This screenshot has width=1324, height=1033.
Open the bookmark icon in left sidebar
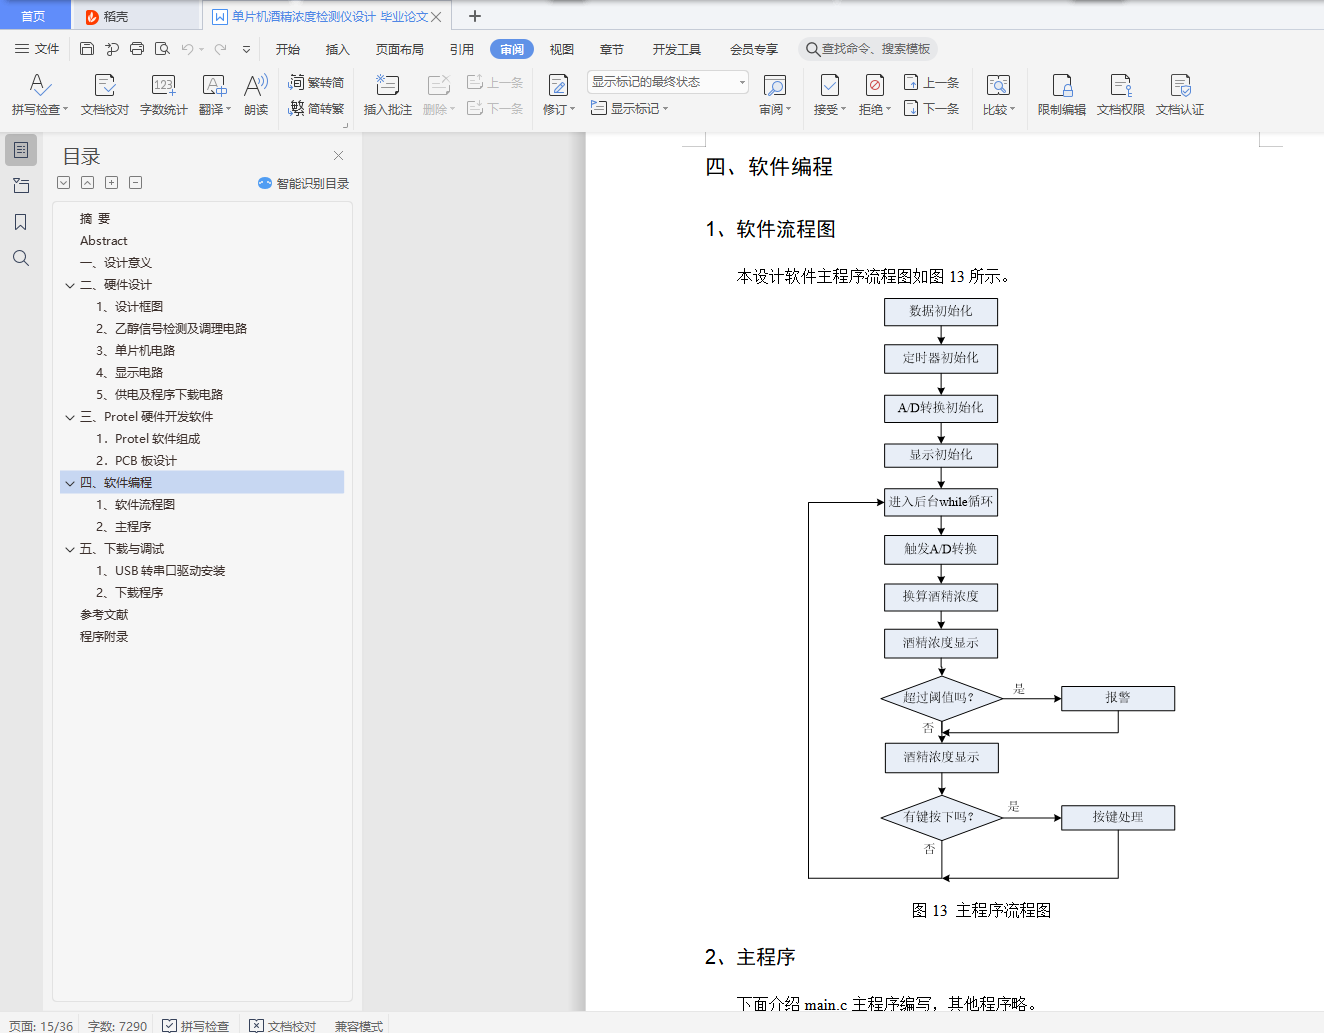(21, 222)
